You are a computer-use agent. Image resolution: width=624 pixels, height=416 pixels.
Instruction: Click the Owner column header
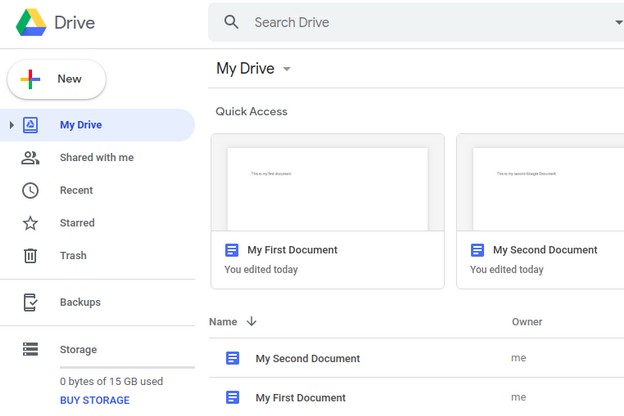point(527,322)
